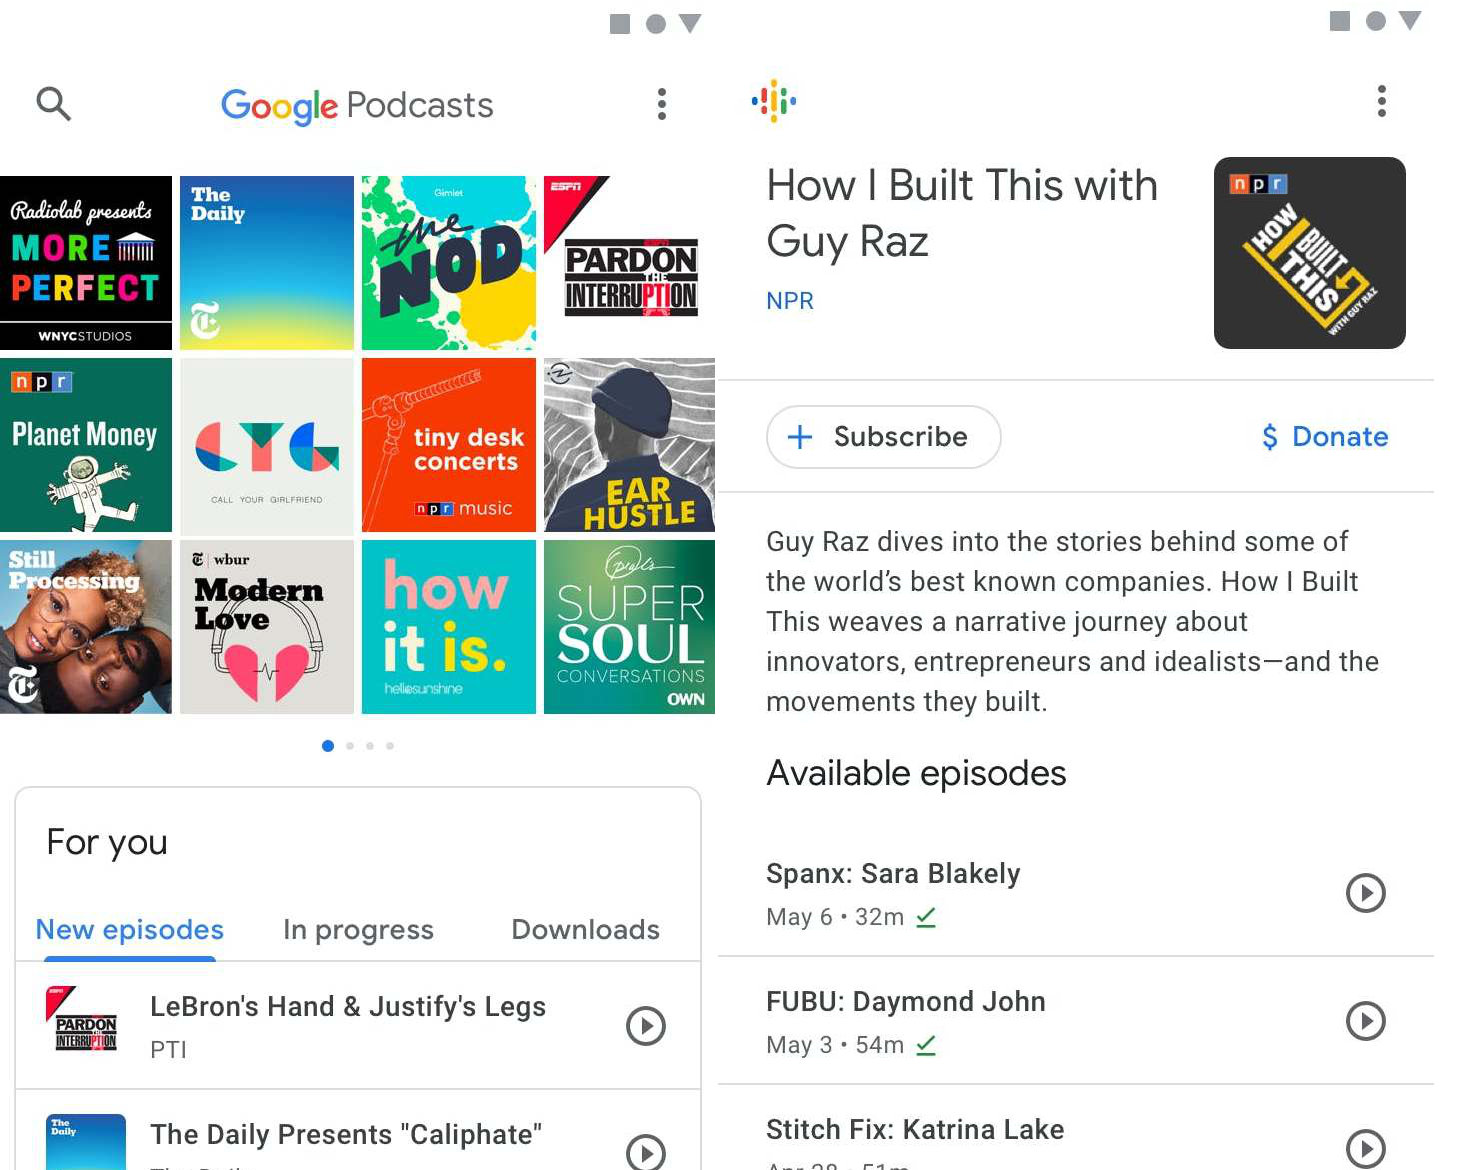Image resolution: width=1459 pixels, height=1170 pixels.
Task: Tap the played checkmark on FUBU episode
Action: pyautogui.click(x=926, y=1045)
